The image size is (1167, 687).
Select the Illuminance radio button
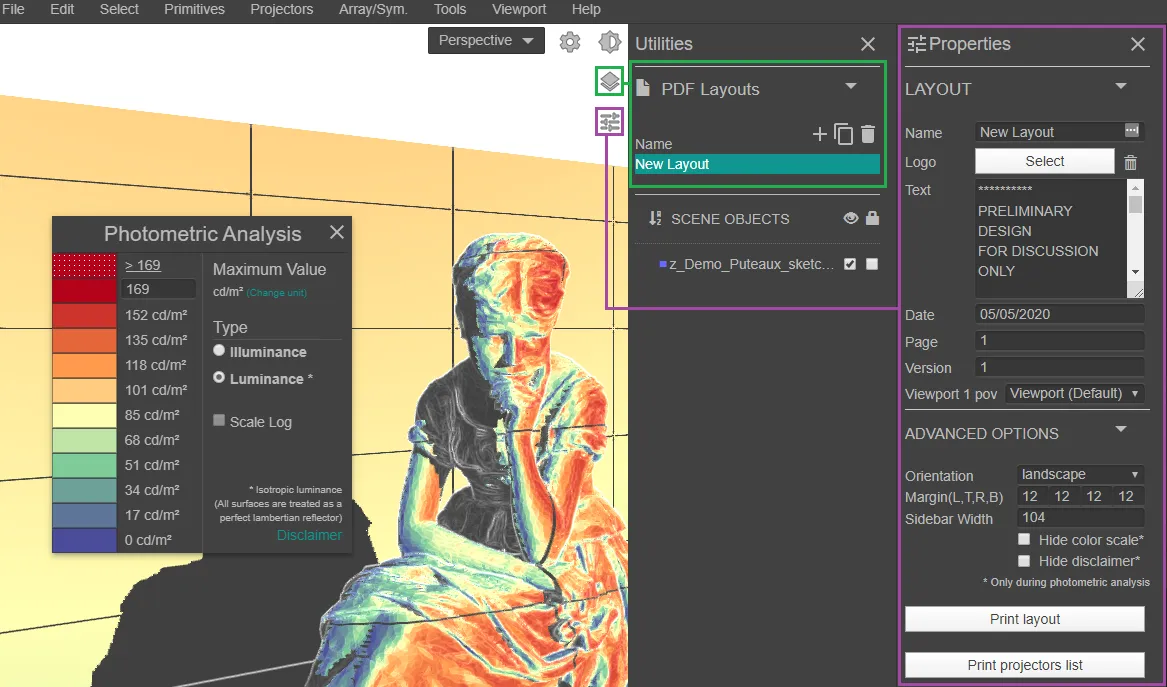(x=219, y=351)
